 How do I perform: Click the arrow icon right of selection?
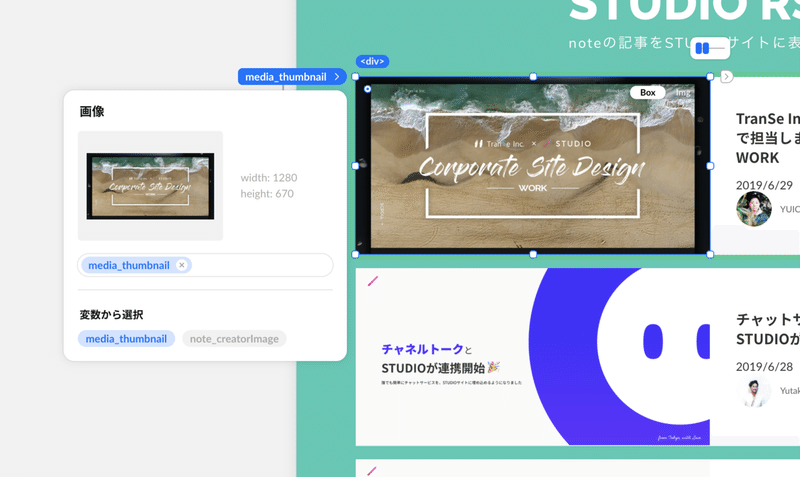tap(727, 77)
